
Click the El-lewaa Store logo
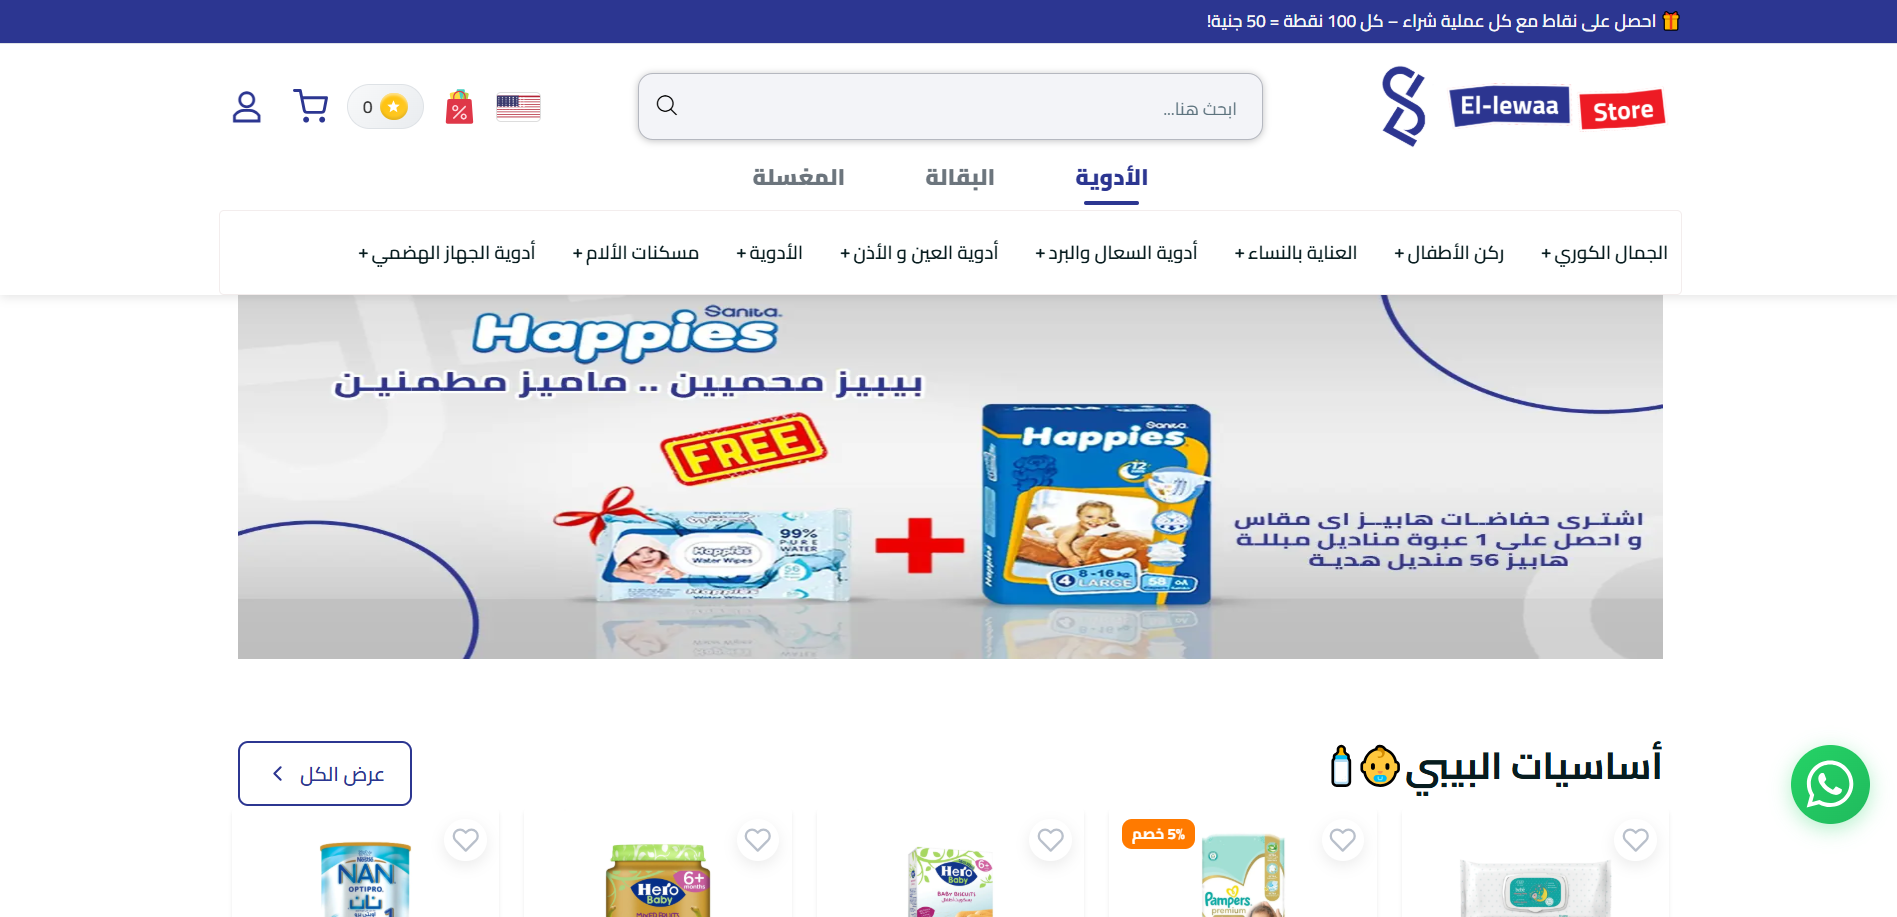click(1522, 107)
